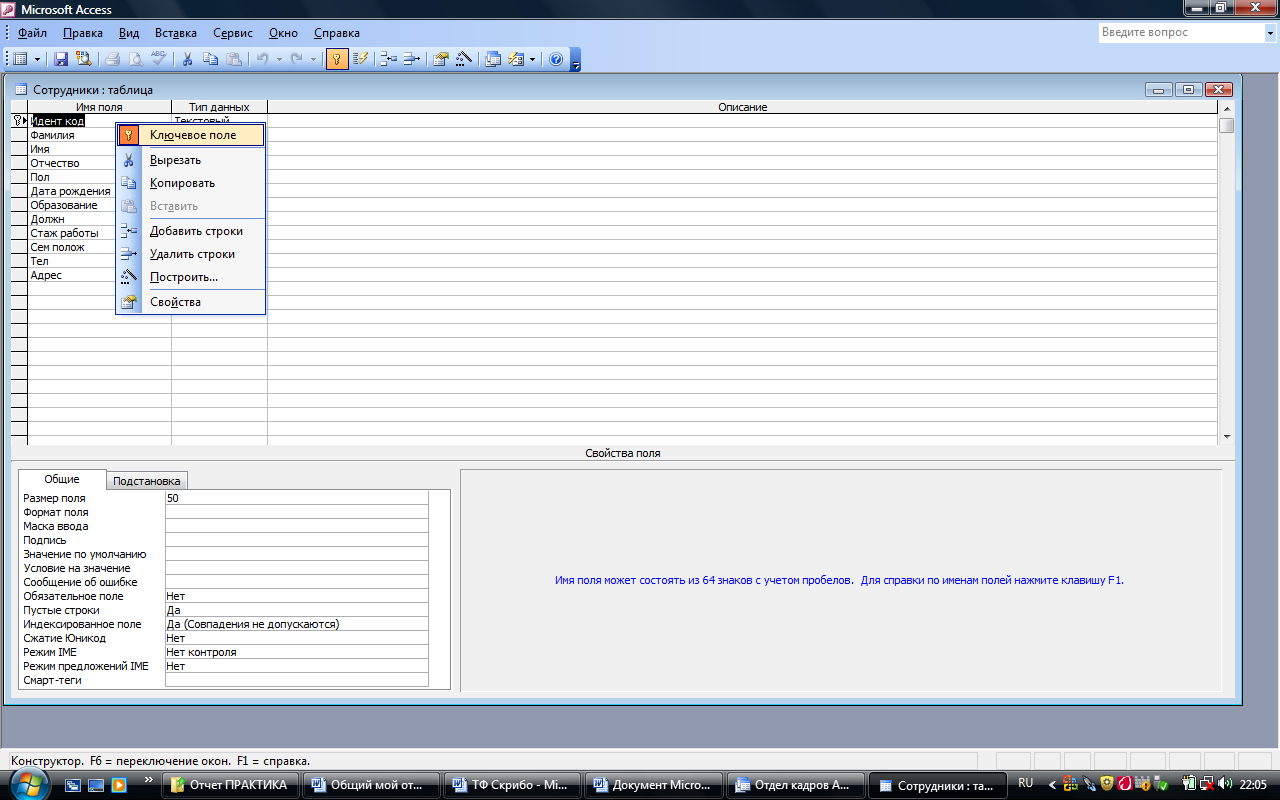The image size is (1280, 800).
Task: Click the icon beside 'Свойства' menu item
Action: click(128, 302)
